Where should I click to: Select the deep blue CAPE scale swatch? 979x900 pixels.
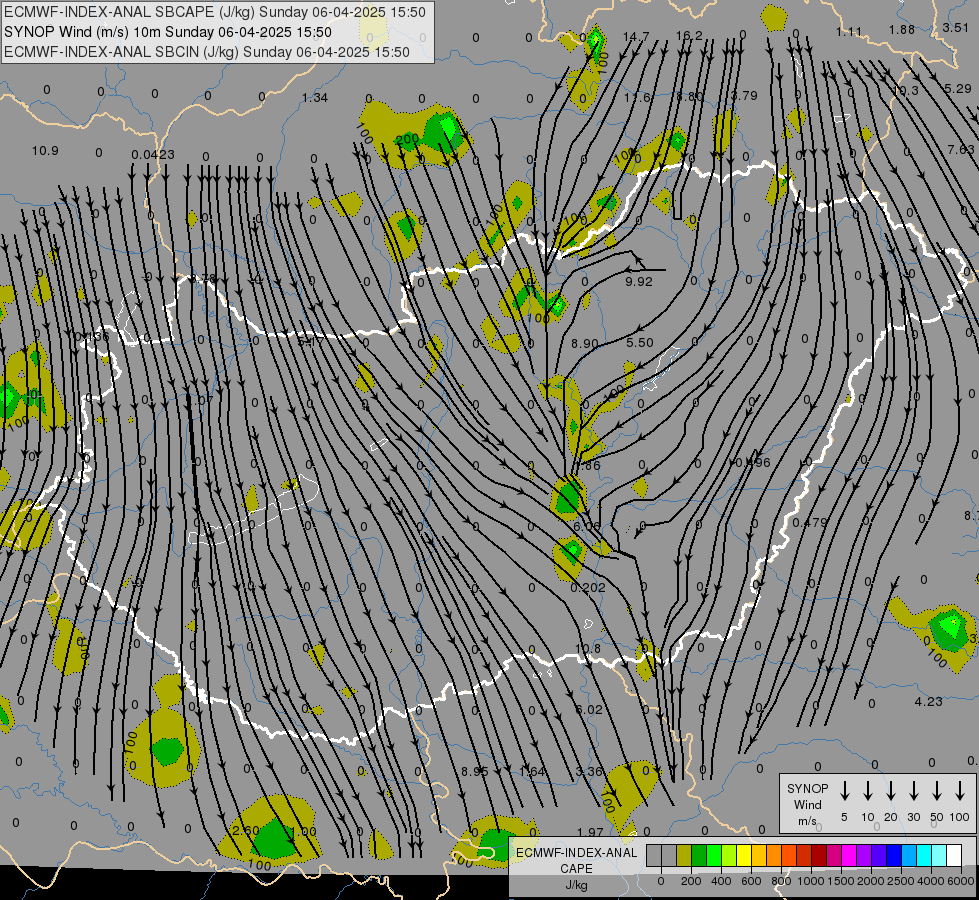[x=893, y=855]
